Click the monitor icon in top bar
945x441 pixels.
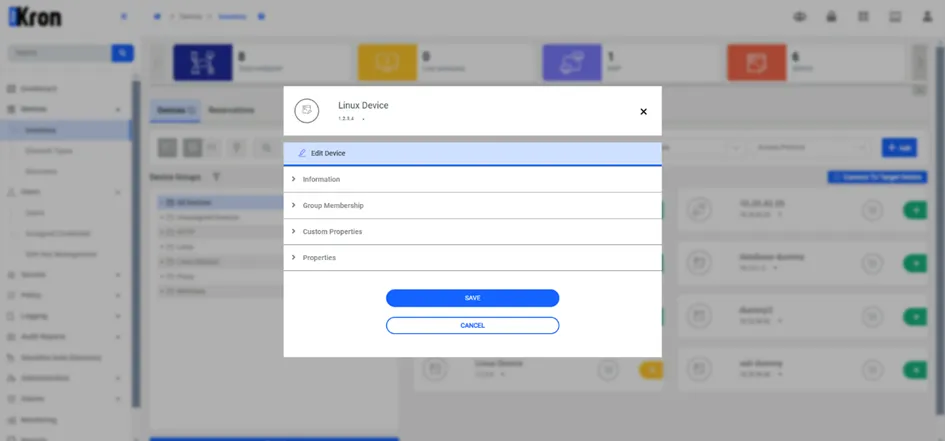(896, 17)
